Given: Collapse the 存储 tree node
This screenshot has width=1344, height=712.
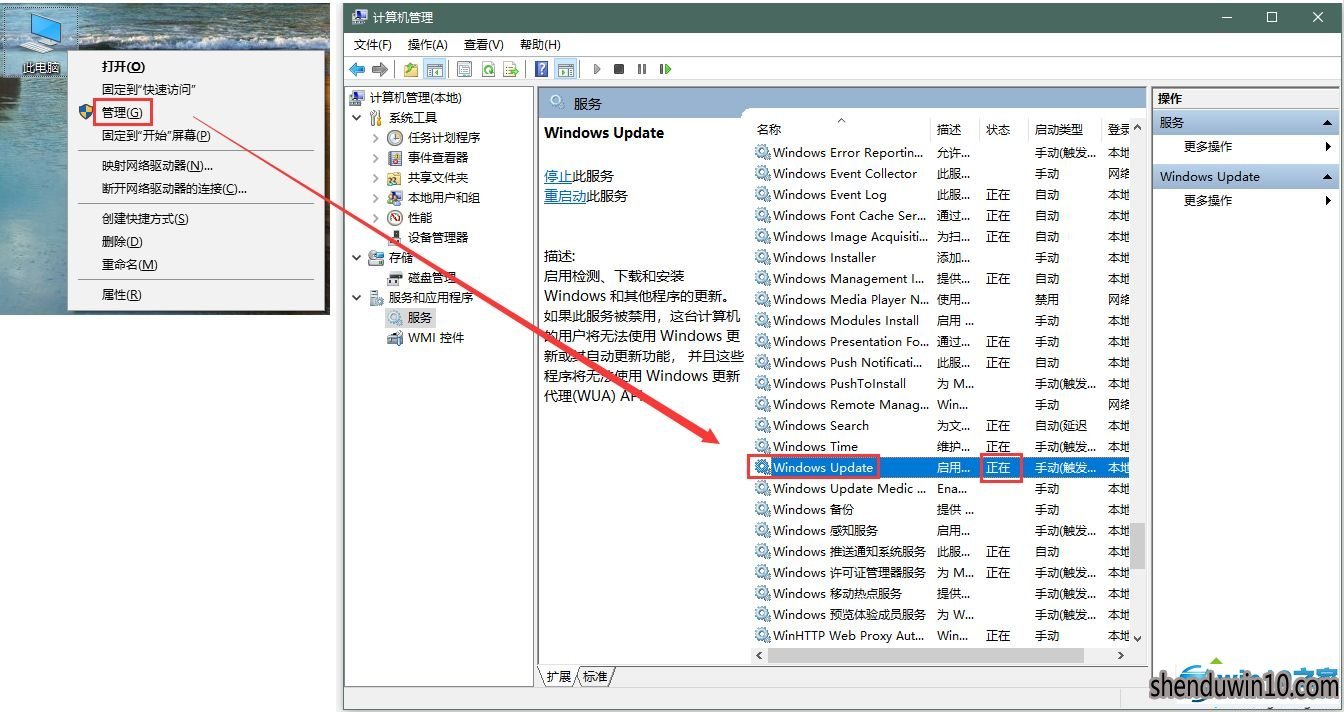Looking at the screenshot, I should point(357,257).
